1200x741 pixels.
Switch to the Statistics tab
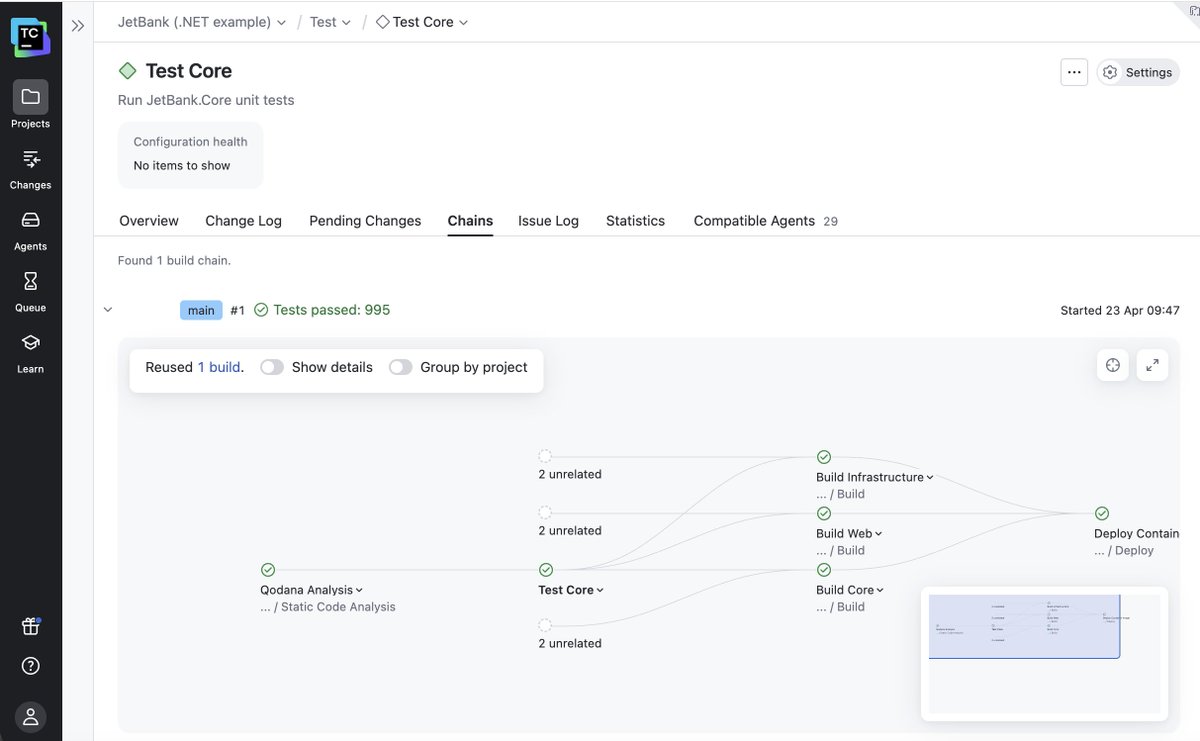[635, 221]
